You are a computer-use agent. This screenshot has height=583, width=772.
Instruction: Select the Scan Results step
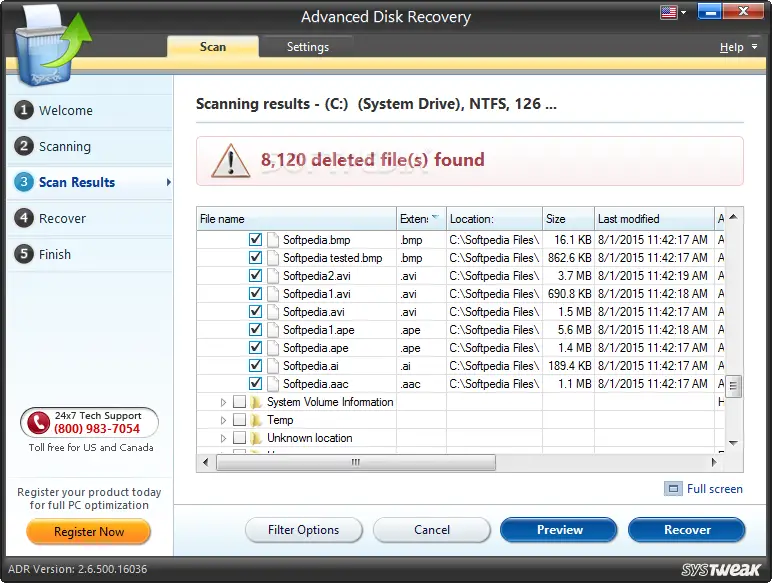(90, 182)
